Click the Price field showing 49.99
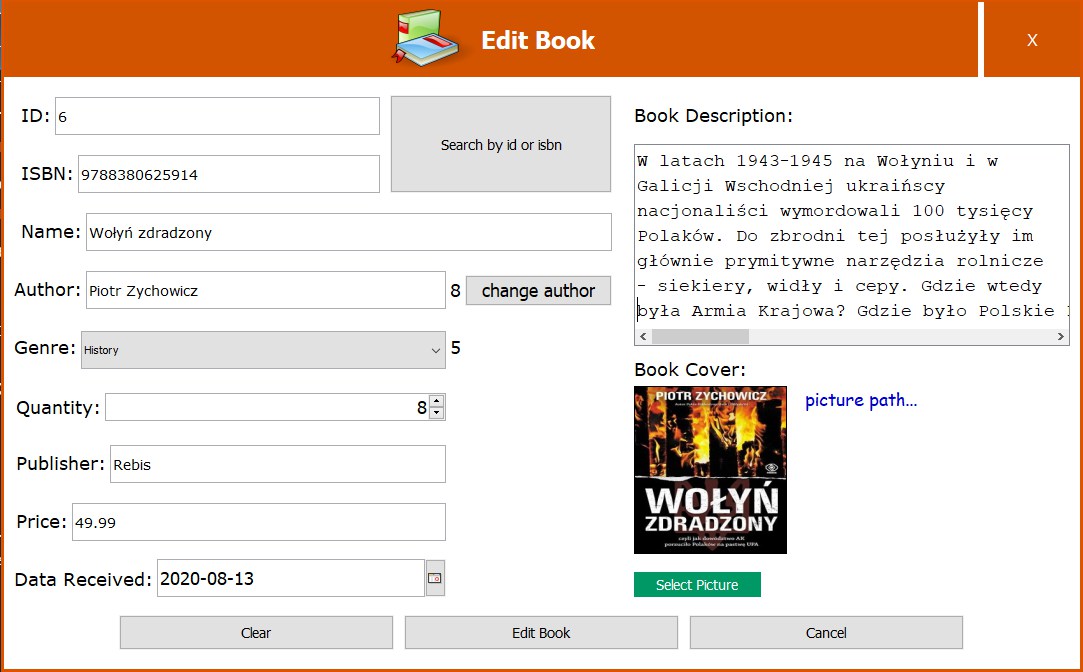Image resolution: width=1083 pixels, height=672 pixels. (259, 522)
